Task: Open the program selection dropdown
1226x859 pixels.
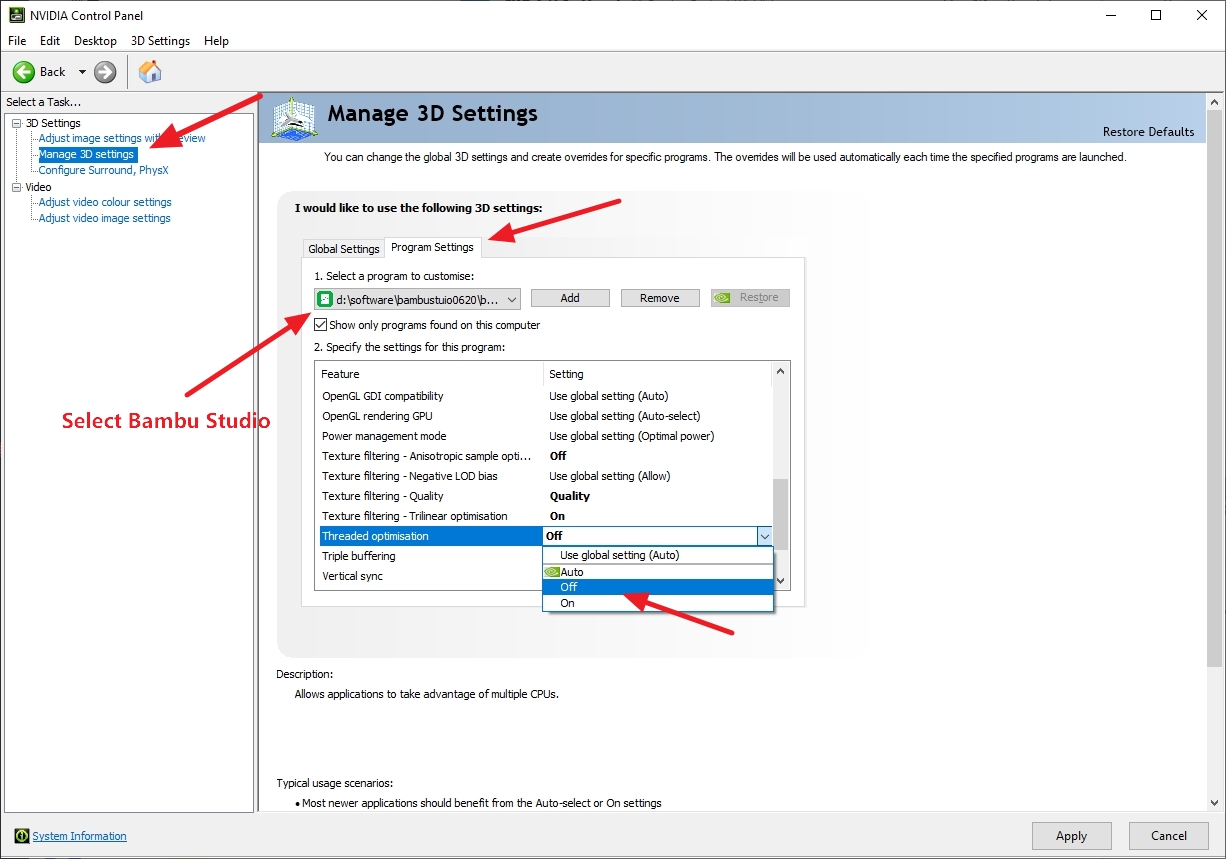Action: coord(418,299)
